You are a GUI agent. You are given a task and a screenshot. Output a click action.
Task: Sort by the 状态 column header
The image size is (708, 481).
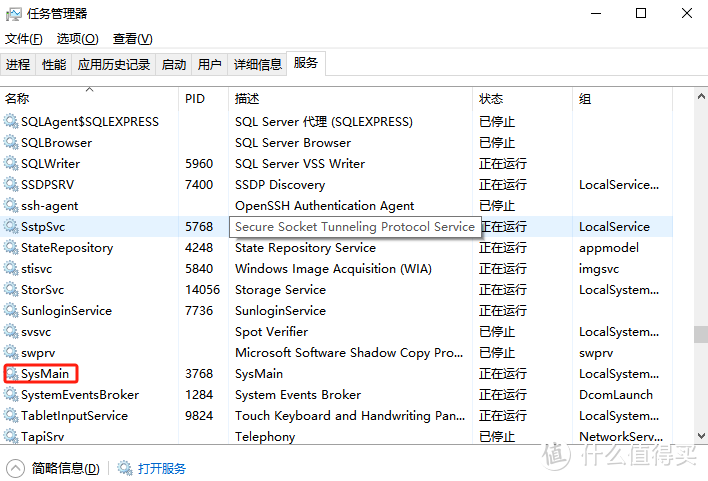point(522,98)
